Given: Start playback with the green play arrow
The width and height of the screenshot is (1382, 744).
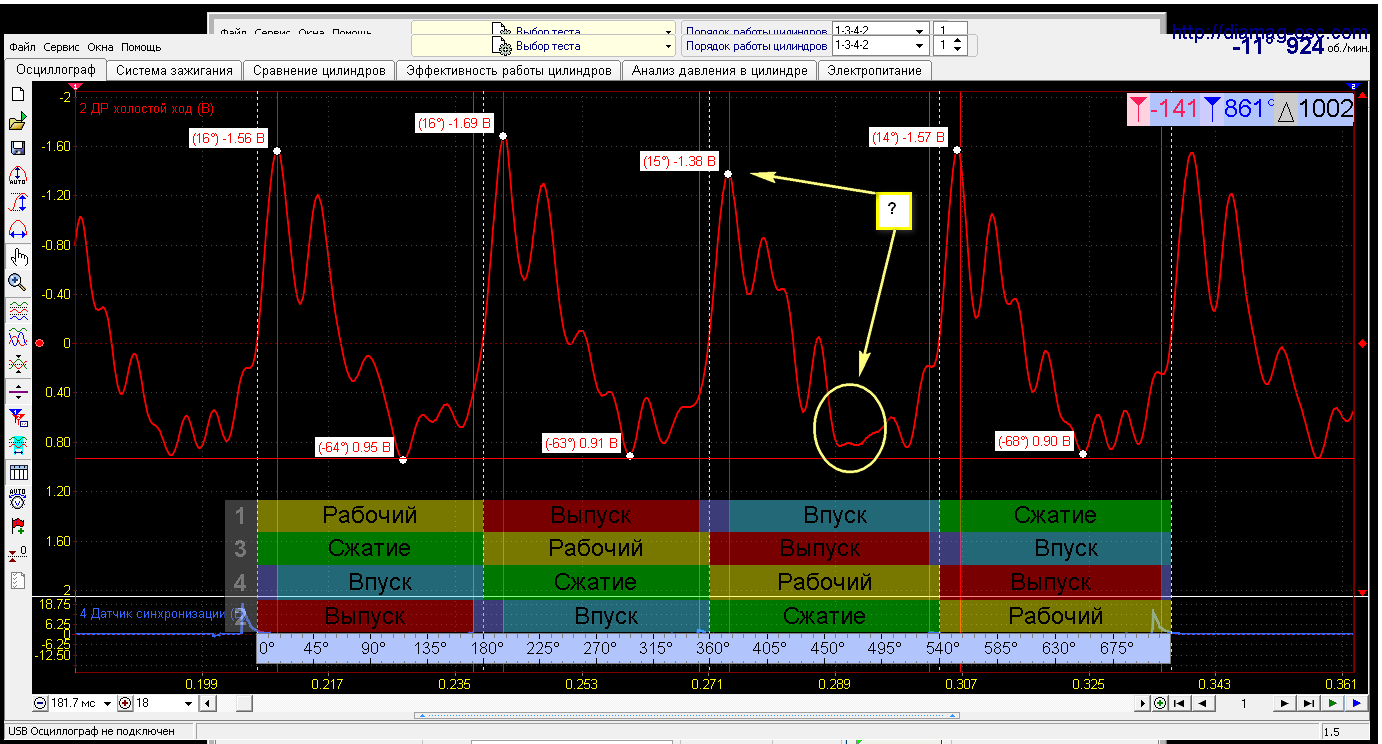Looking at the screenshot, I should (x=1332, y=703).
